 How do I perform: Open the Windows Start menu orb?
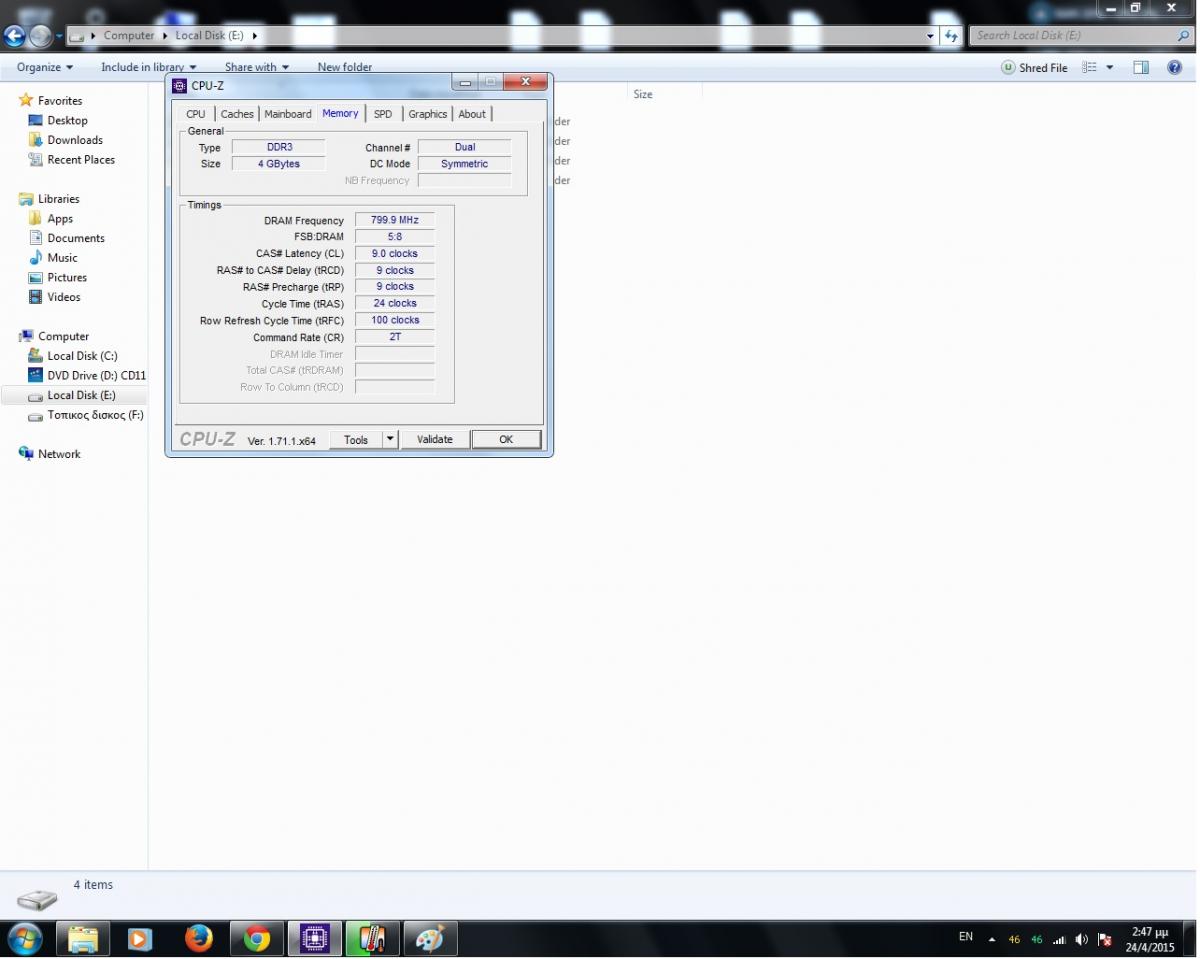(24, 939)
